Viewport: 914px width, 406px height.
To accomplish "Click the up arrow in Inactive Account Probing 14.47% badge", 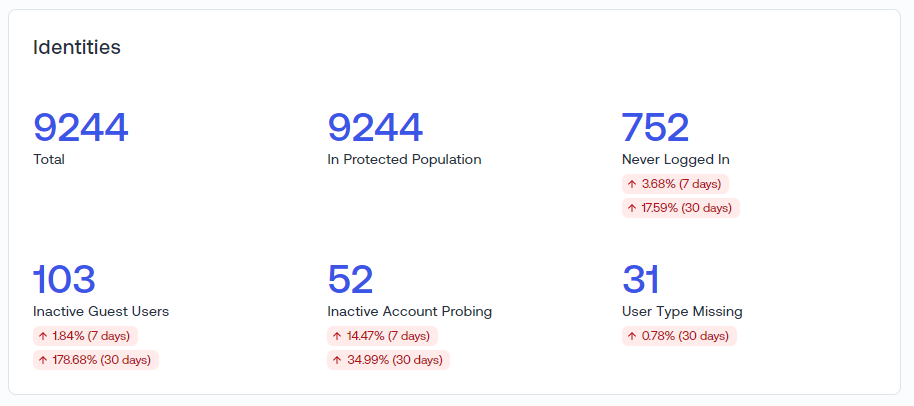I will coord(337,336).
